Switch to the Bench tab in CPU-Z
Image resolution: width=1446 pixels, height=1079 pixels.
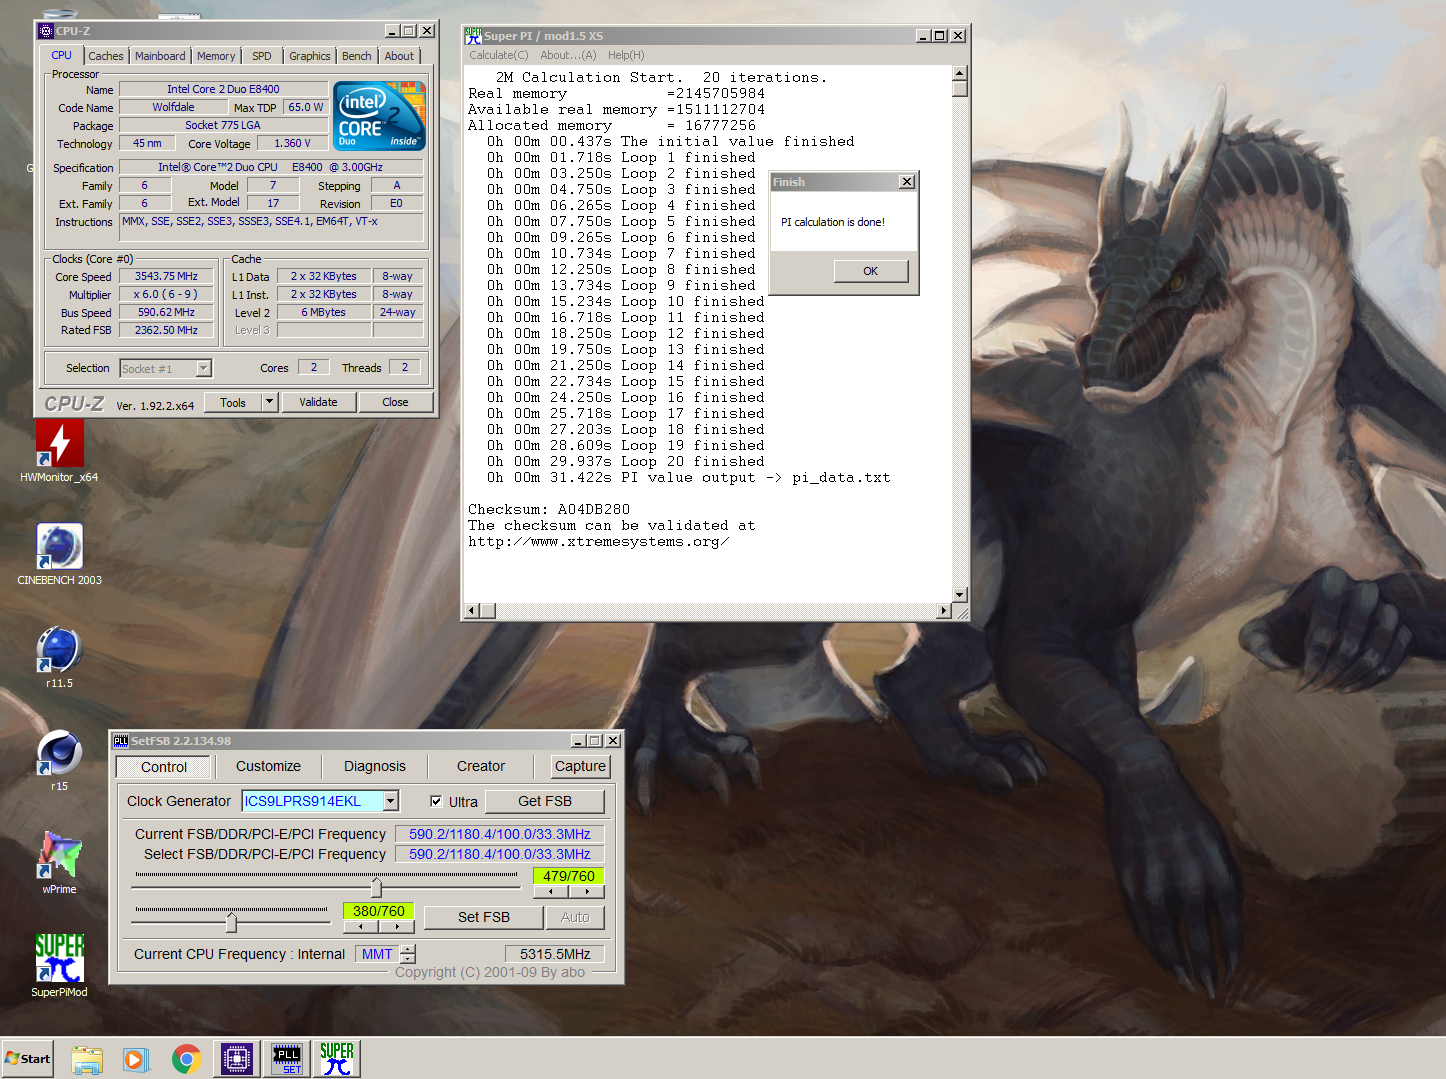coord(357,56)
